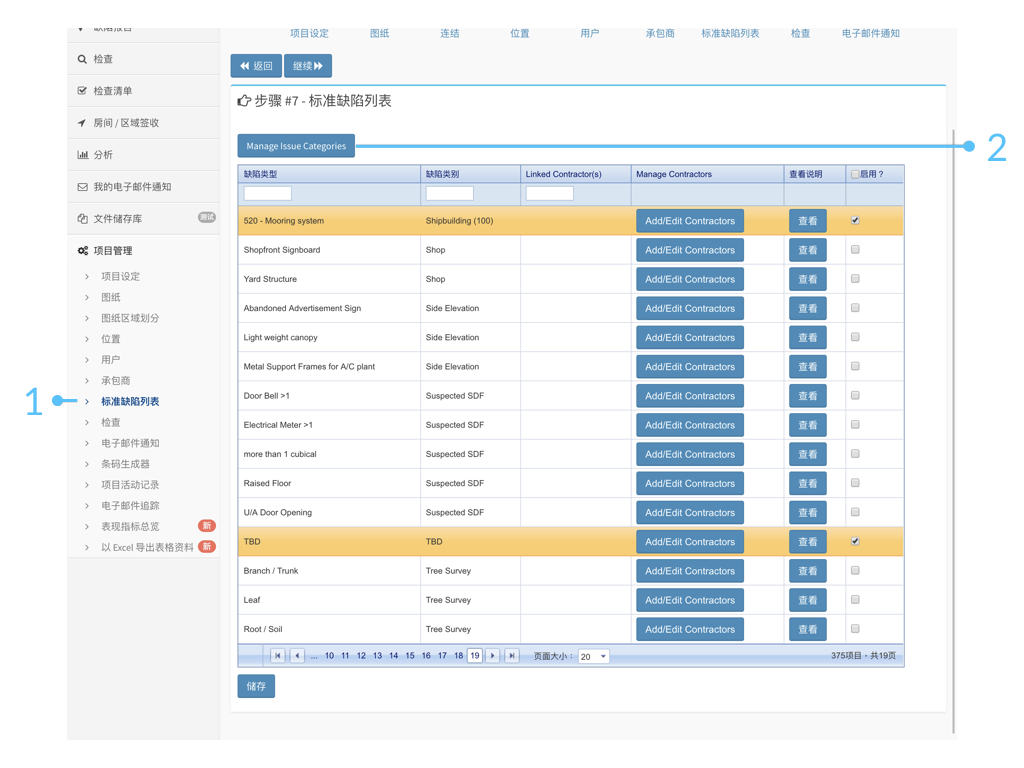
Task: Switch to the 标准缺陷列表 top tab
Action: coord(730,33)
